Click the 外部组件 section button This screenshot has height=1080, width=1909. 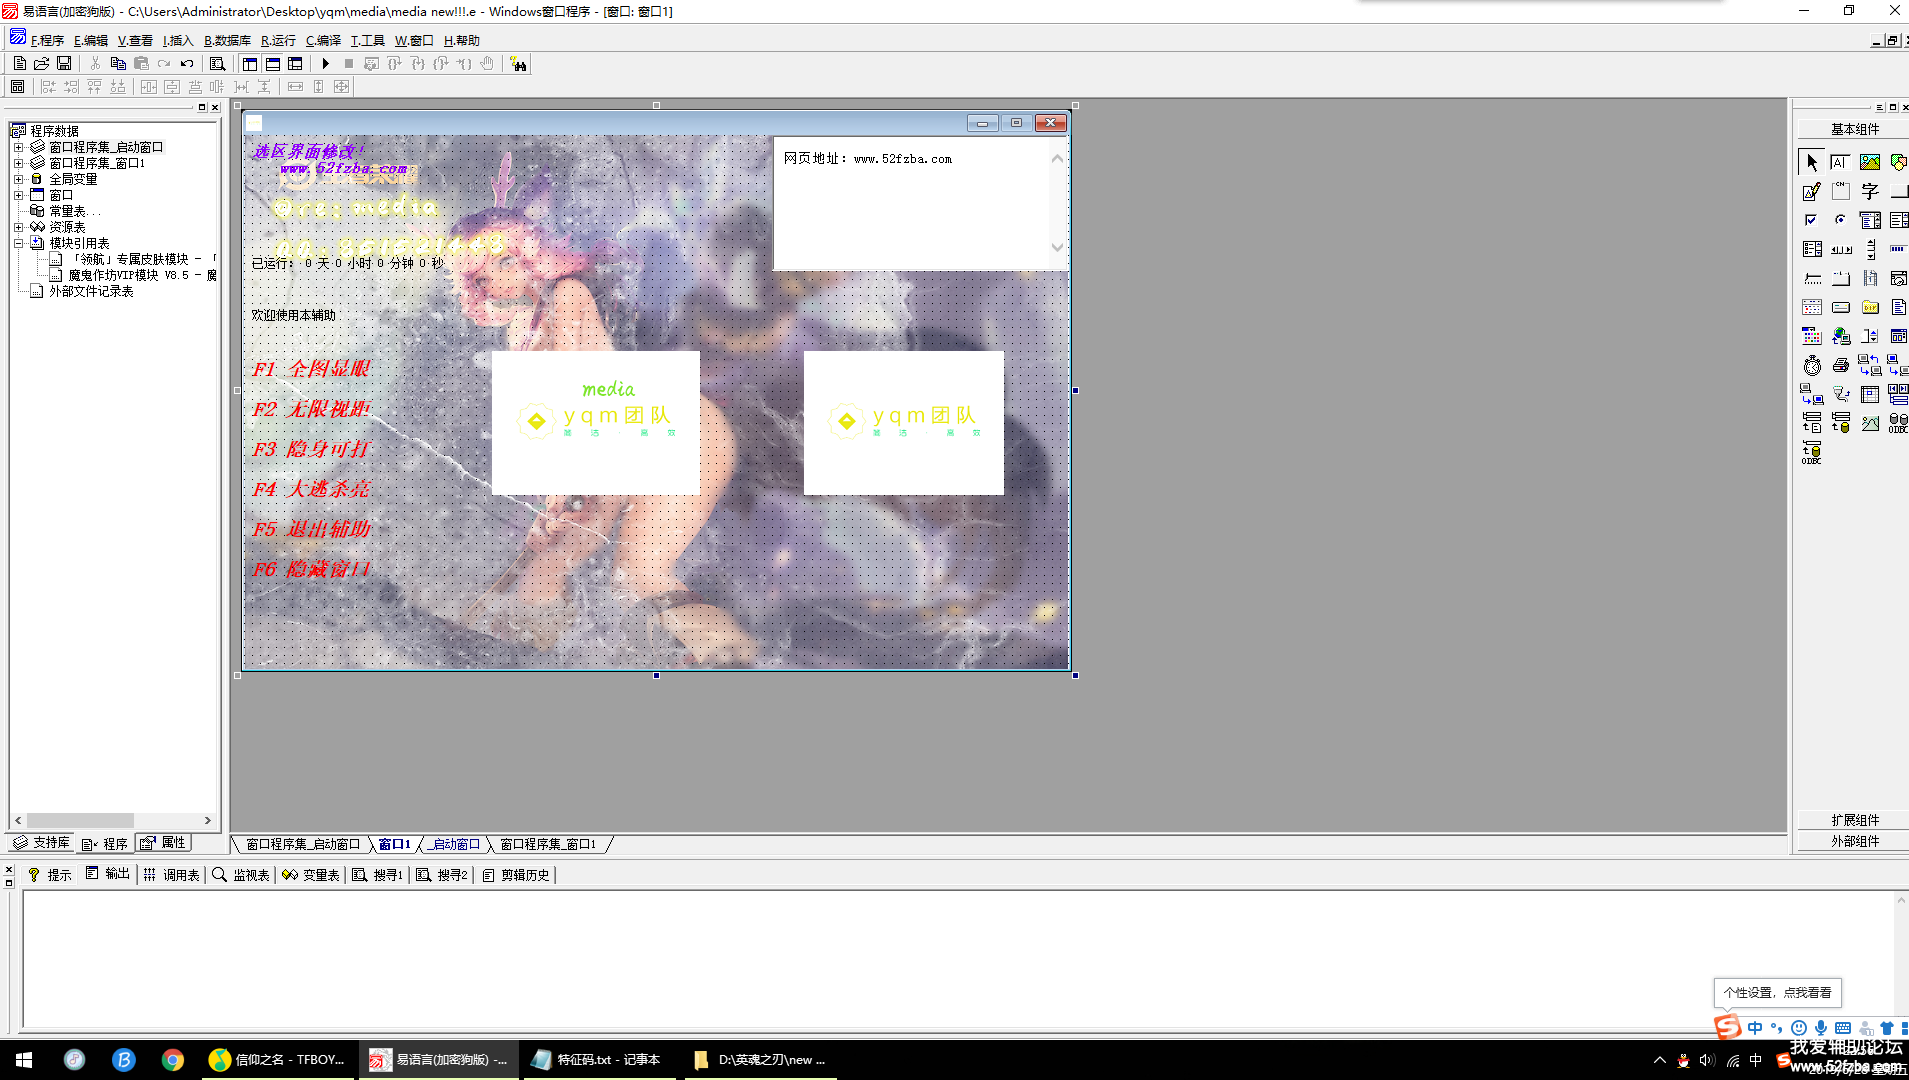point(1855,841)
